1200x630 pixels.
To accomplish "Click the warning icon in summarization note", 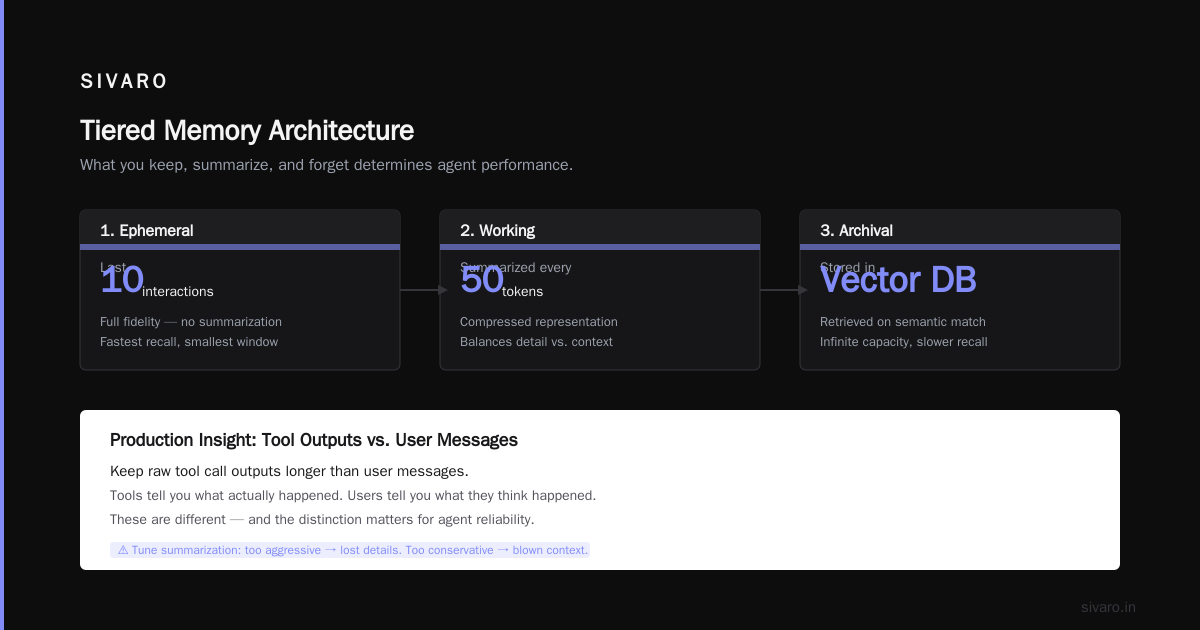I will [x=123, y=550].
